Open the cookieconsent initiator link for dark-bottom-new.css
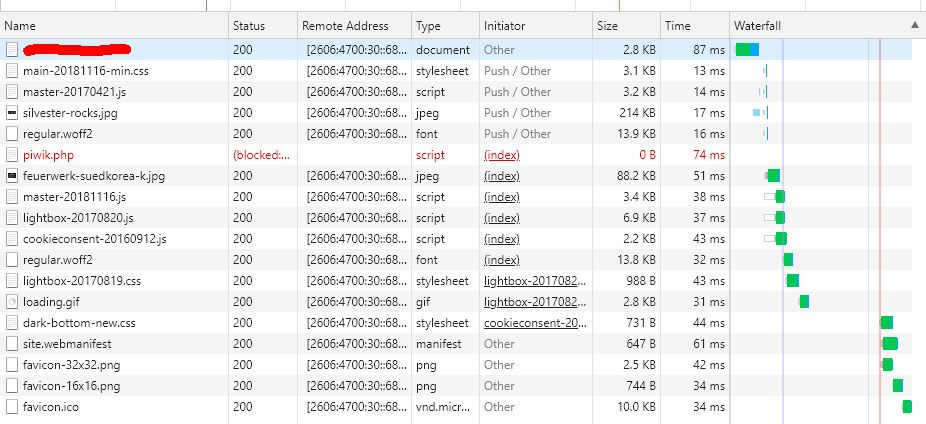The height and width of the screenshot is (424, 926). (535, 323)
